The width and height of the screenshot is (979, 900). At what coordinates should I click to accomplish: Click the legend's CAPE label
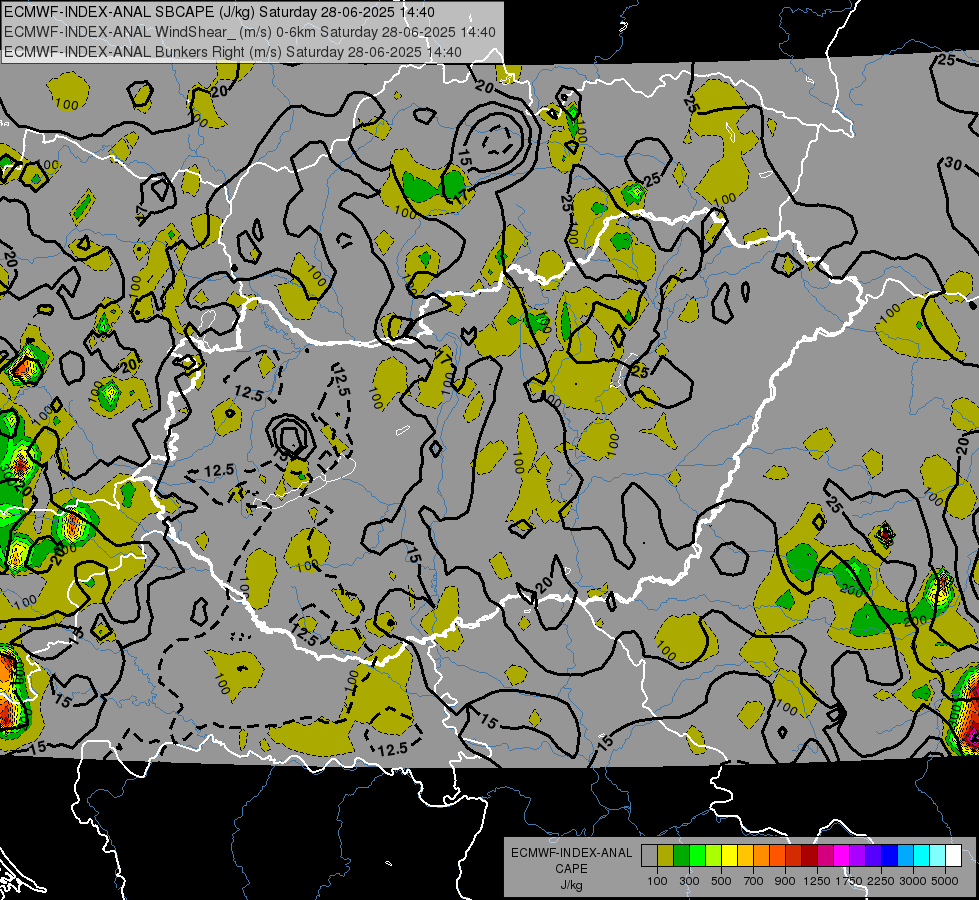click(571, 868)
